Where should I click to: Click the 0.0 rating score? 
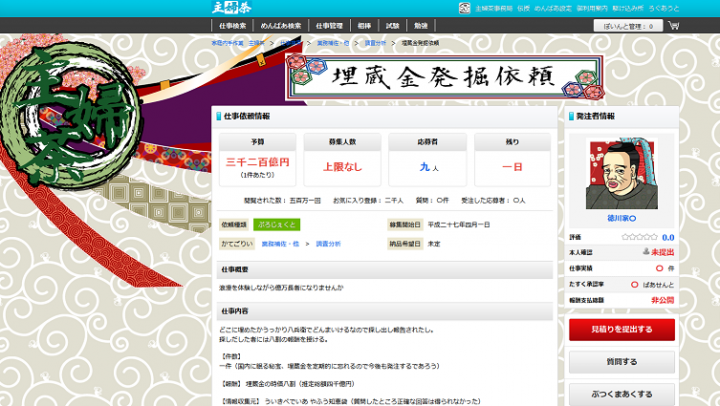(x=668, y=237)
